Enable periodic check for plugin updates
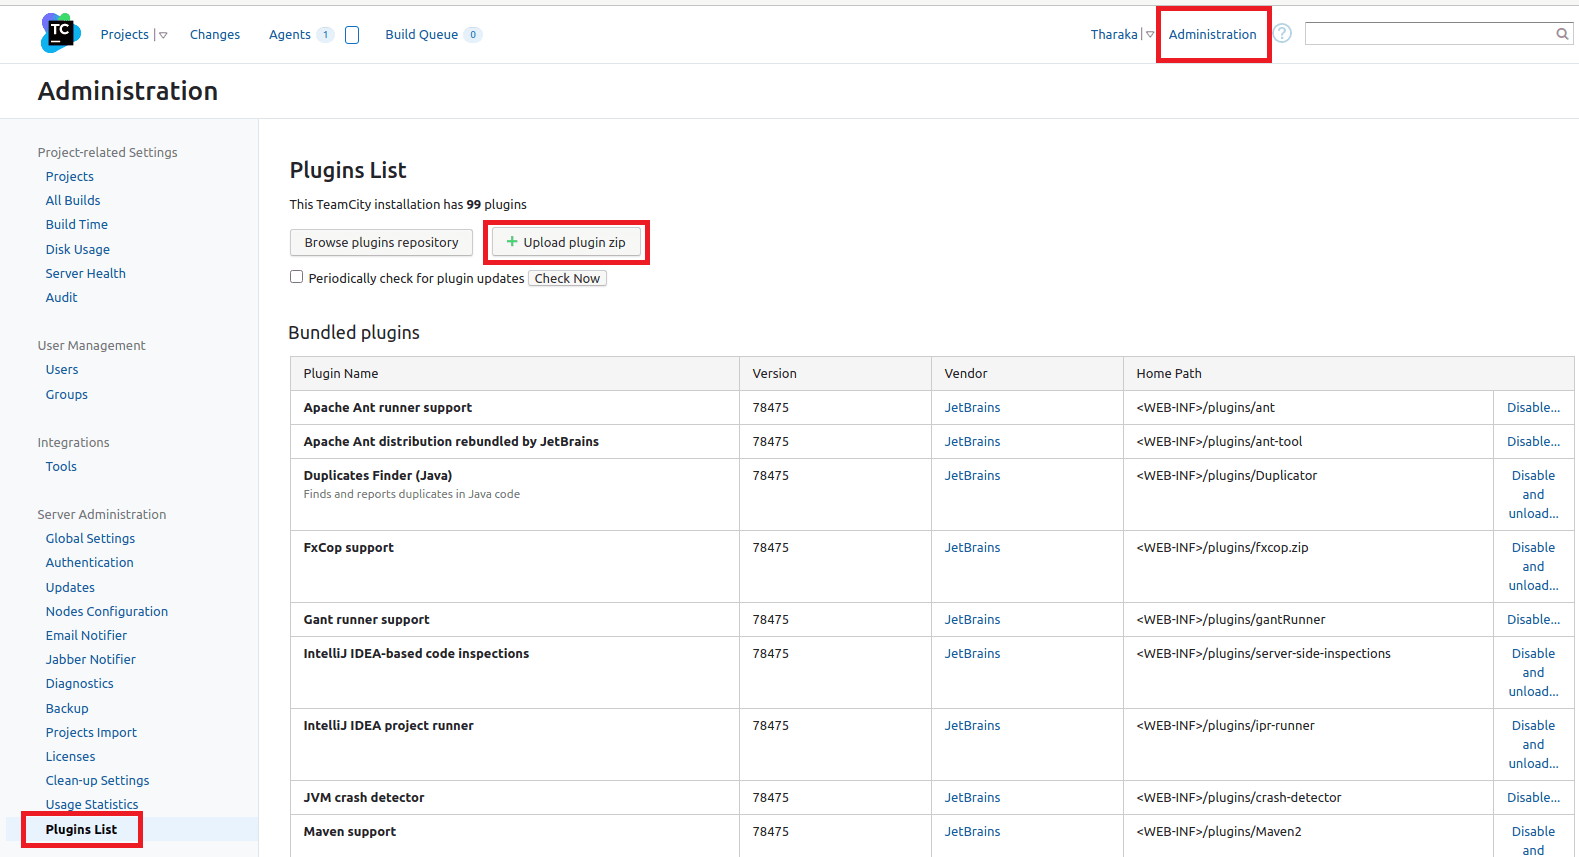 pos(296,277)
